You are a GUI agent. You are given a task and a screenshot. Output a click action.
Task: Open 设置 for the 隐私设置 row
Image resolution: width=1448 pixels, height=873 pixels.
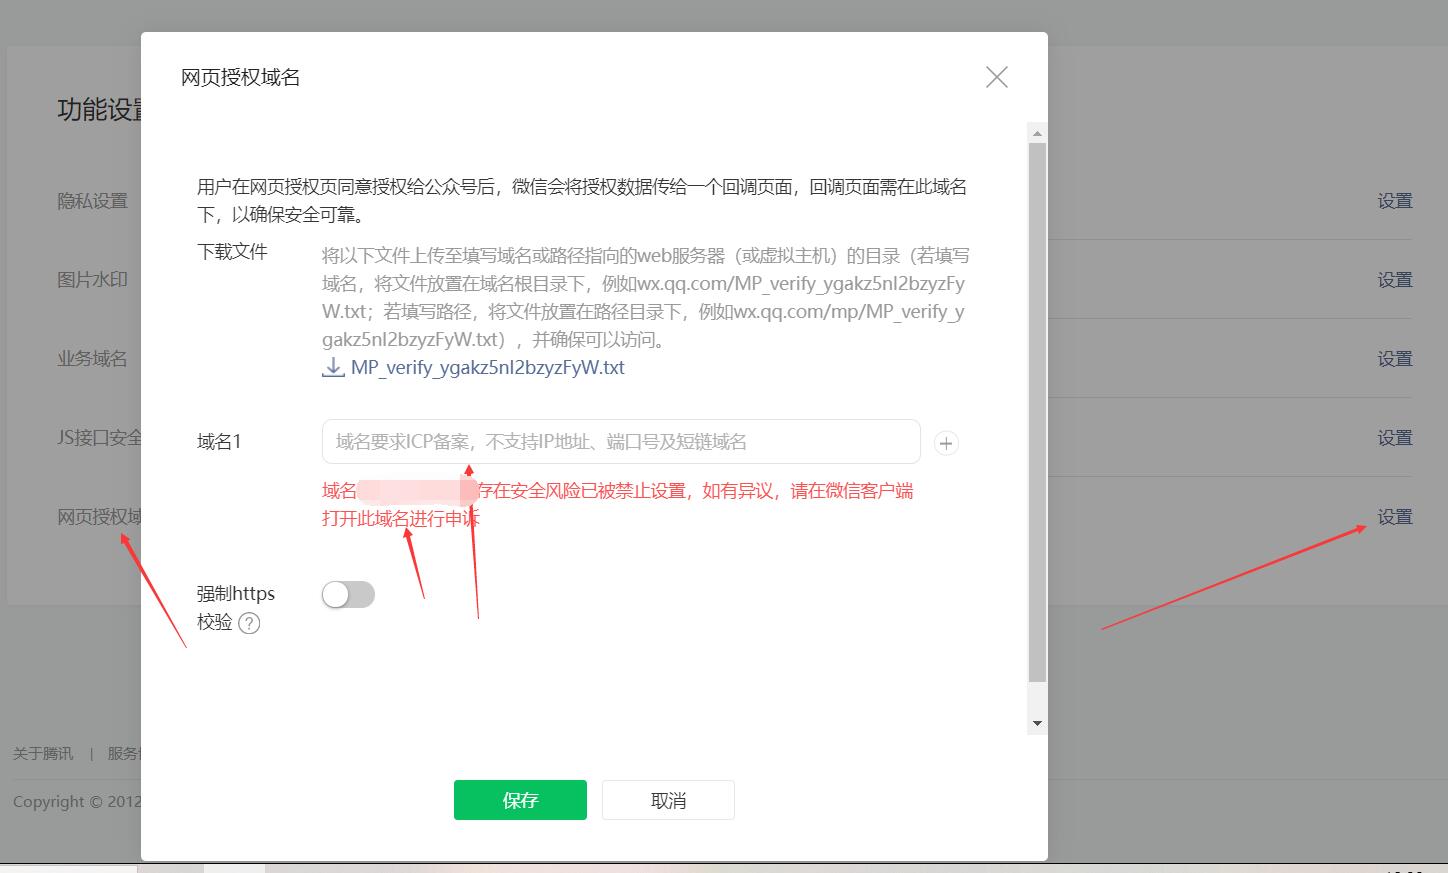[1394, 201]
